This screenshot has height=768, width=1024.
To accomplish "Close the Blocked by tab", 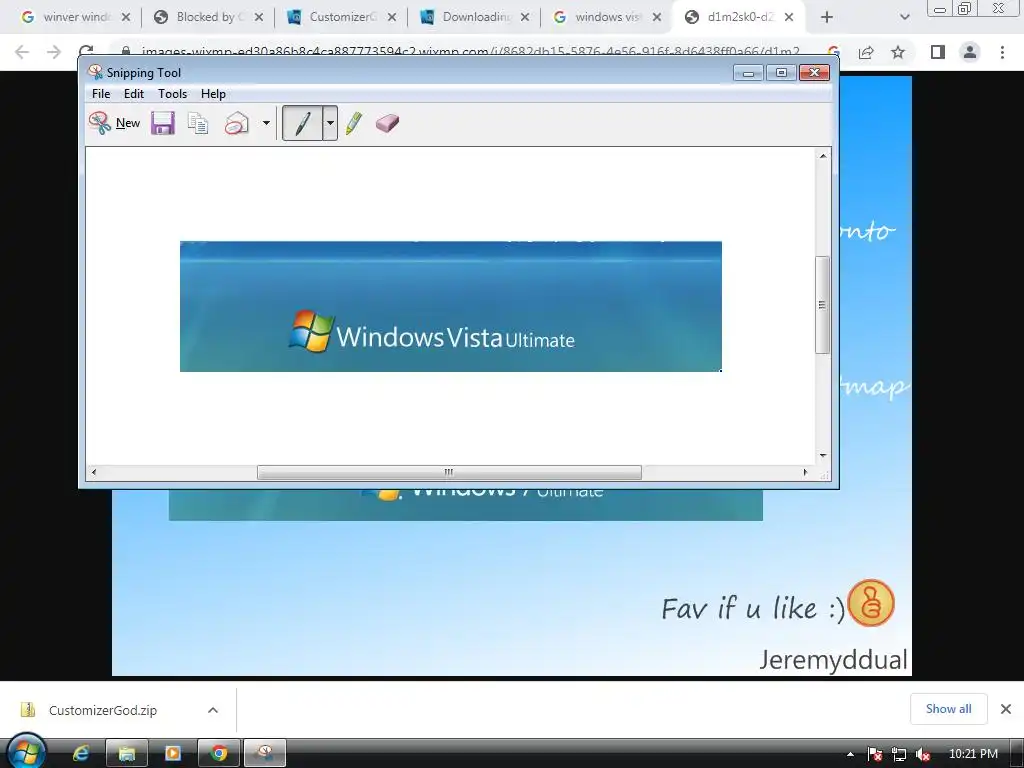I will (x=259, y=17).
